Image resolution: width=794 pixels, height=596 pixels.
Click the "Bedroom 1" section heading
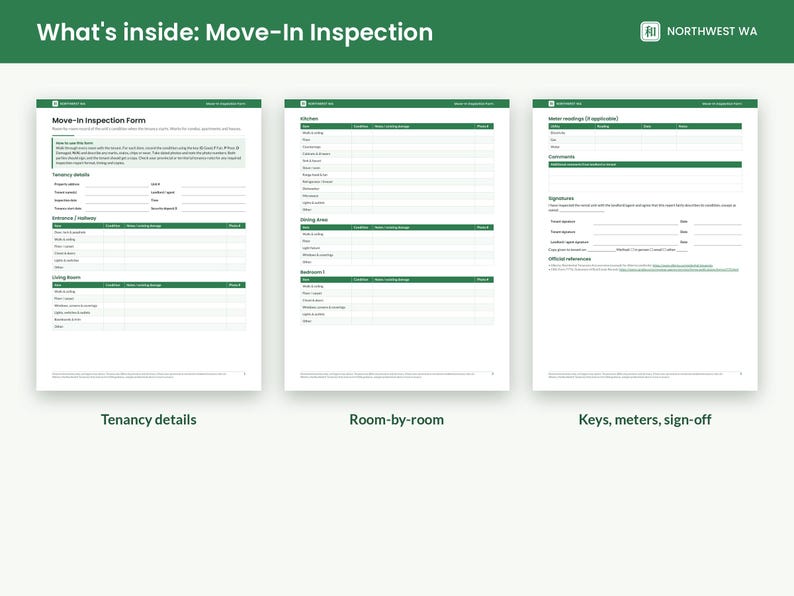coord(312,272)
